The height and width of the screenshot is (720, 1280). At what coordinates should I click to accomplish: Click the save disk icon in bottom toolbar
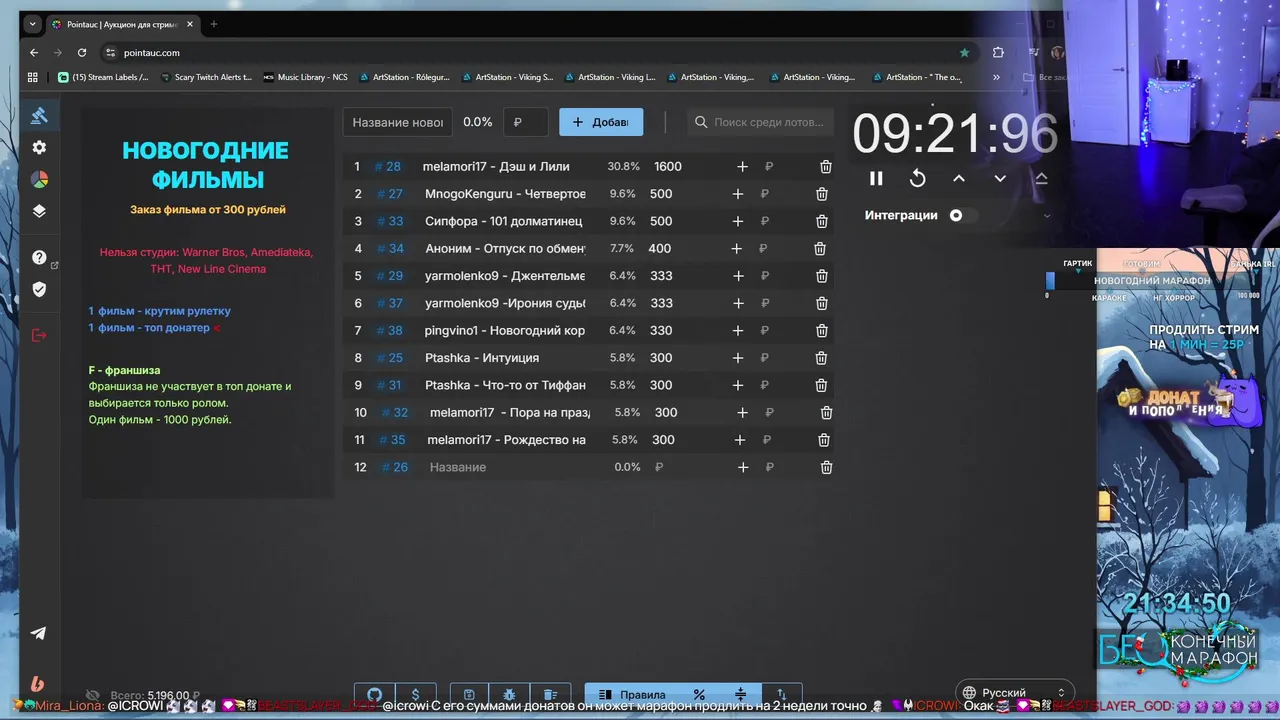click(469, 694)
